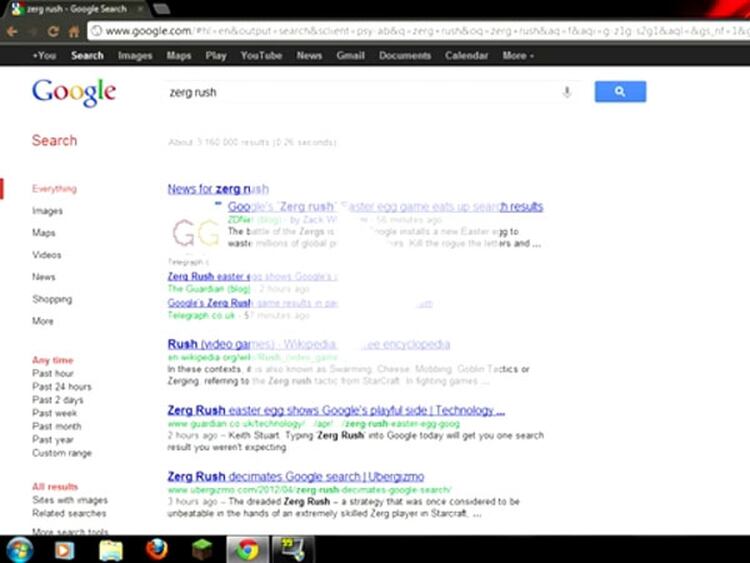Select Videos in left sidebar

pyautogui.click(x=46, y=255)
